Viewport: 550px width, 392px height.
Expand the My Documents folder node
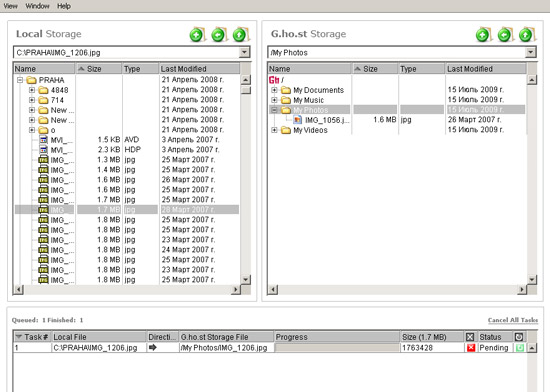point(274,90)
